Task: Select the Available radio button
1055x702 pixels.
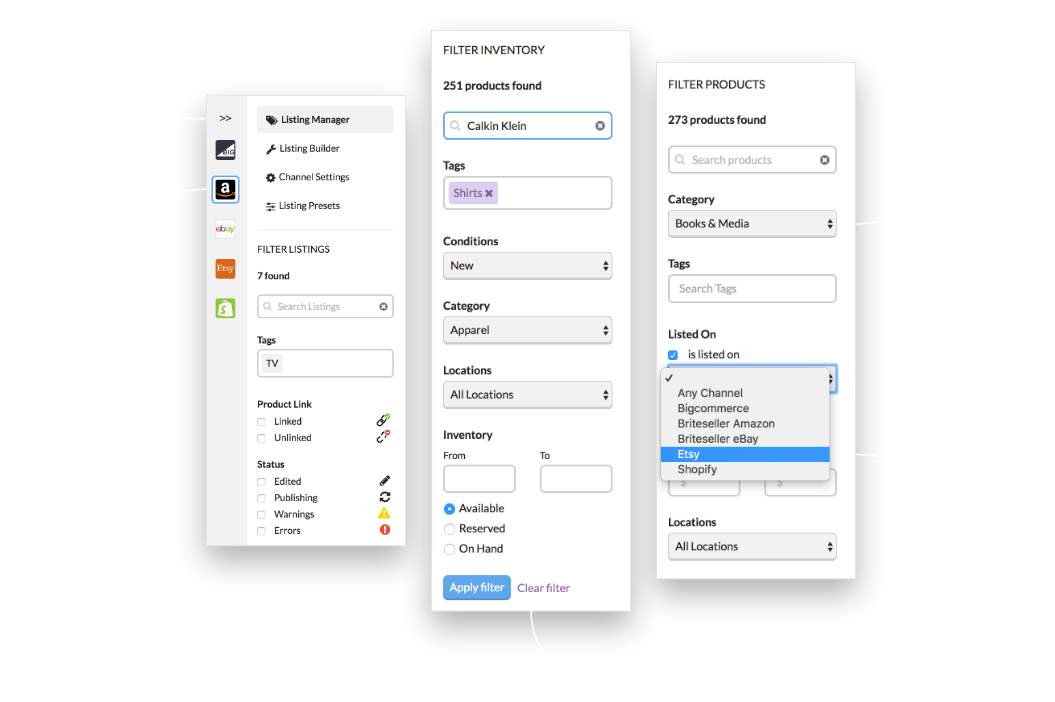Action: point(449,509)
